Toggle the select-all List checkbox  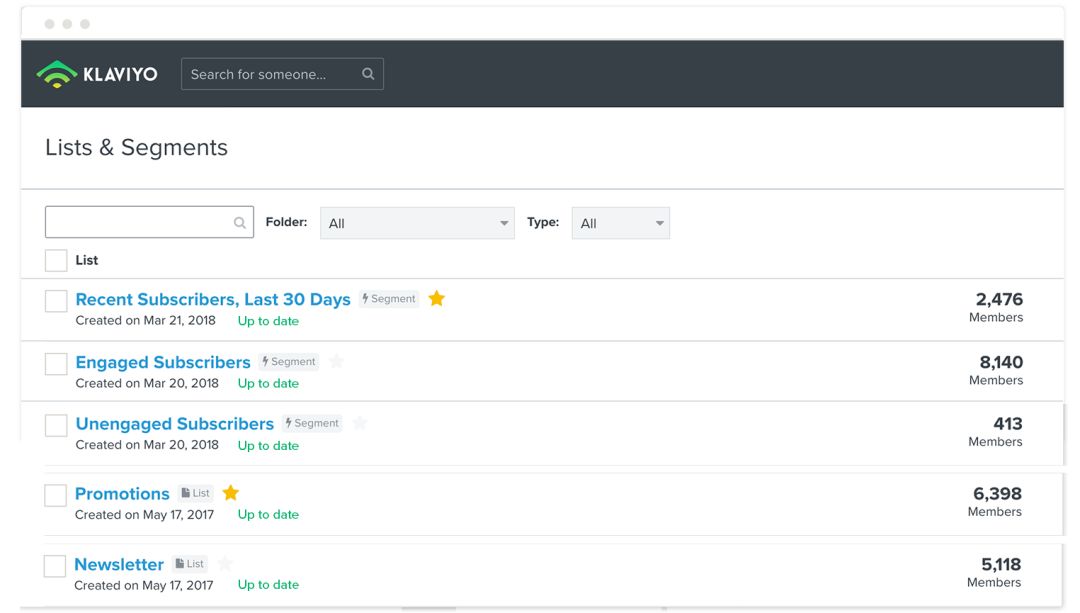coord(56,260)
